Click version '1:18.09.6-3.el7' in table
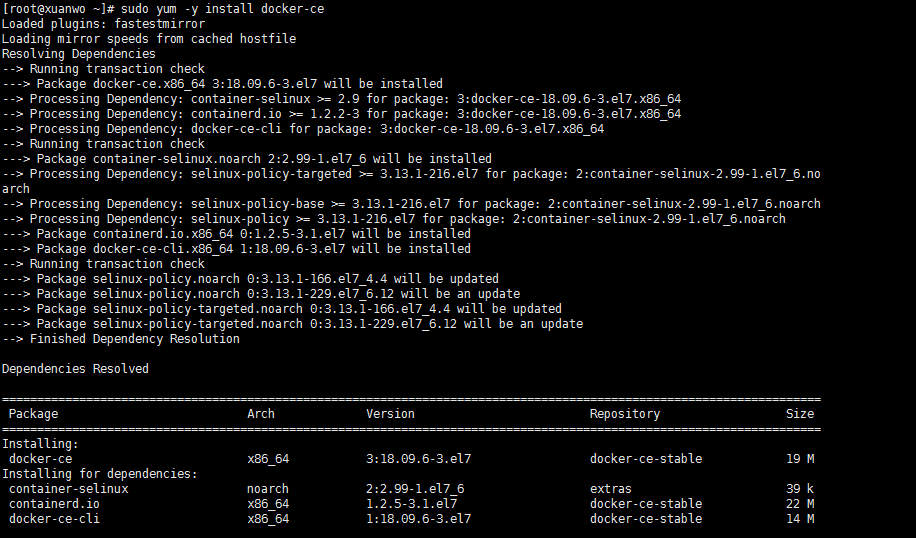The height and width of the screenshot is (538, 916). 418,519
